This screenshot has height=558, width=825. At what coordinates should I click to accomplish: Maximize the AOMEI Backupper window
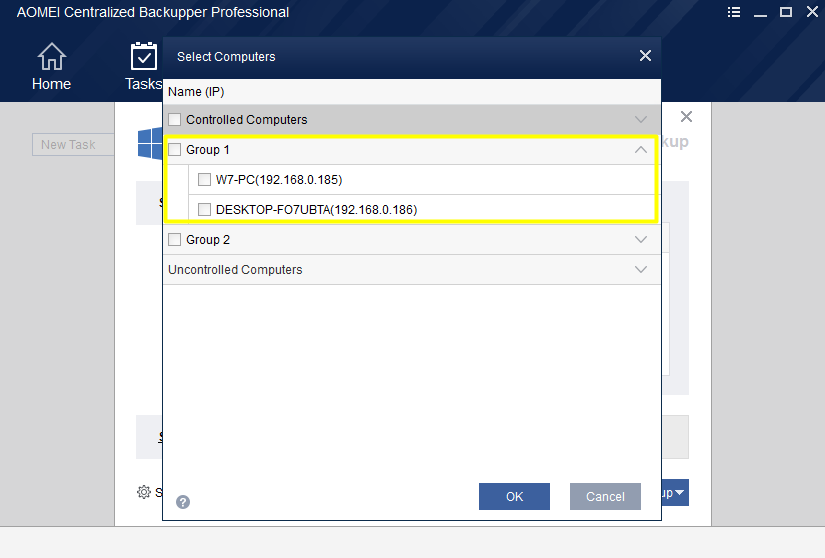click(786, 12)
